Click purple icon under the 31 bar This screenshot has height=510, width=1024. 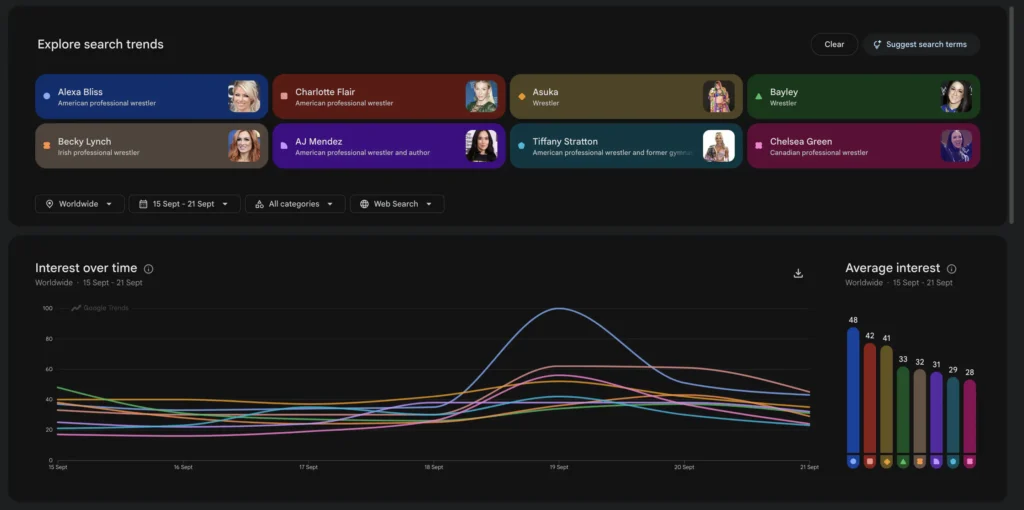936,462
